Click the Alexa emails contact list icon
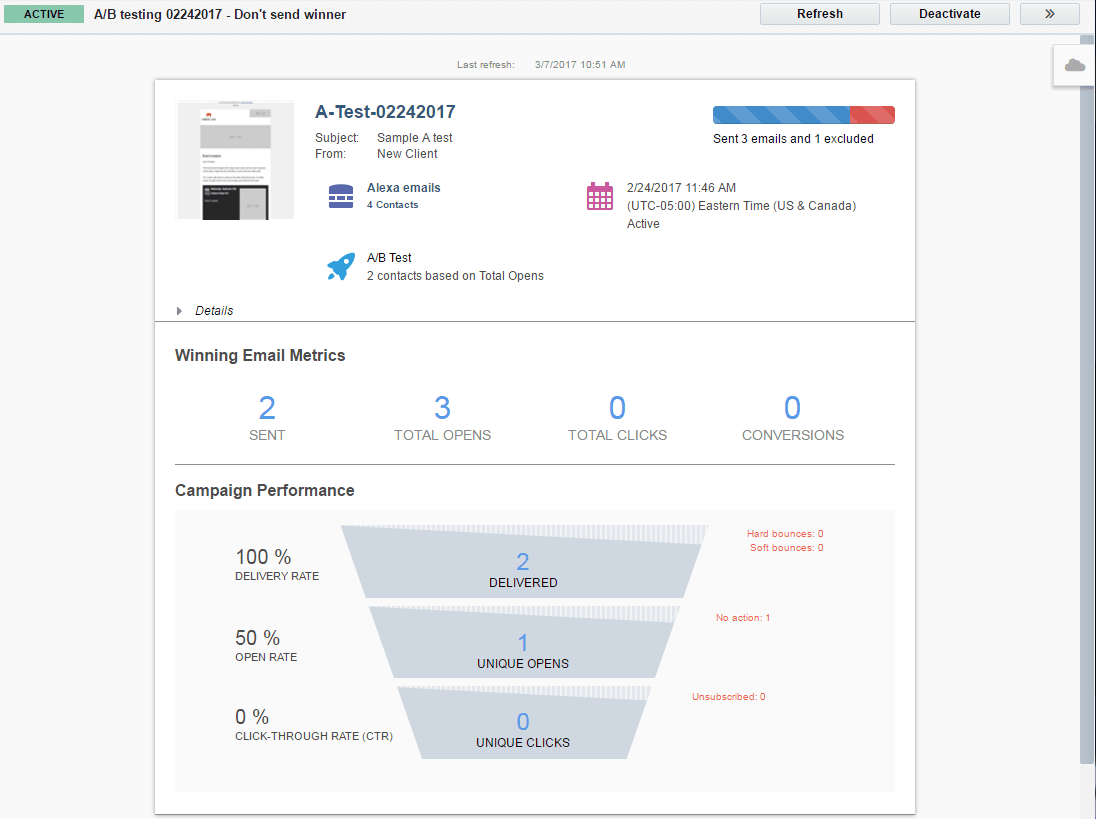 click(x=341, y=196)
